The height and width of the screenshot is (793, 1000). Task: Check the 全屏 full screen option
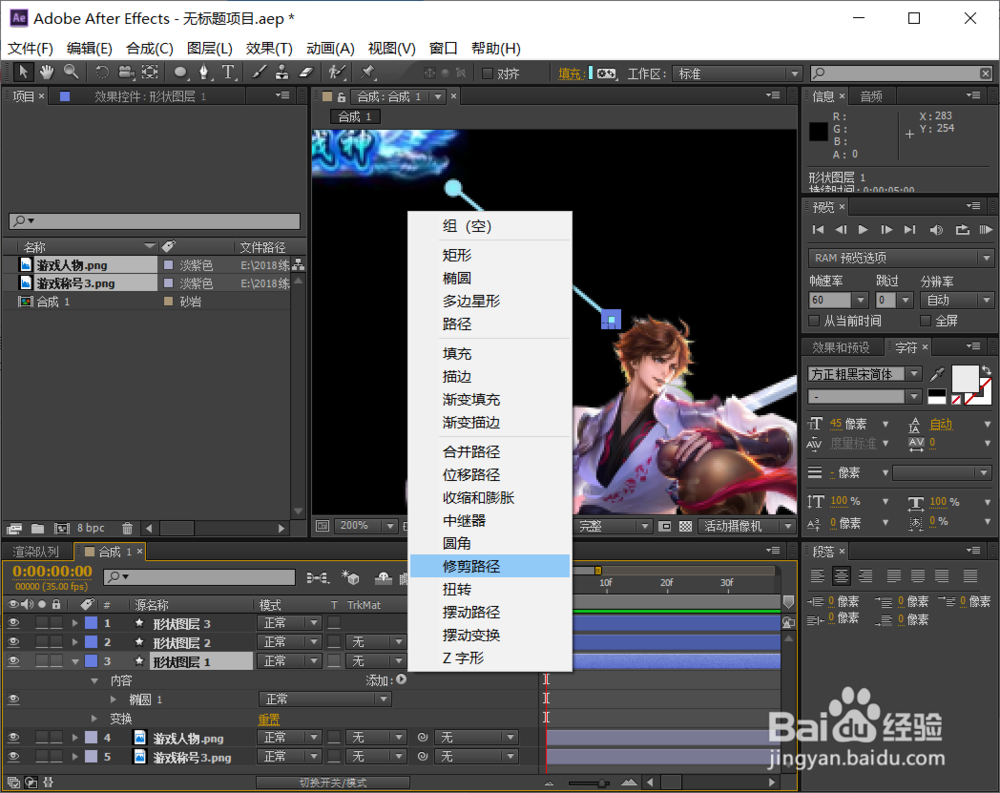click(x=925, y=320)
